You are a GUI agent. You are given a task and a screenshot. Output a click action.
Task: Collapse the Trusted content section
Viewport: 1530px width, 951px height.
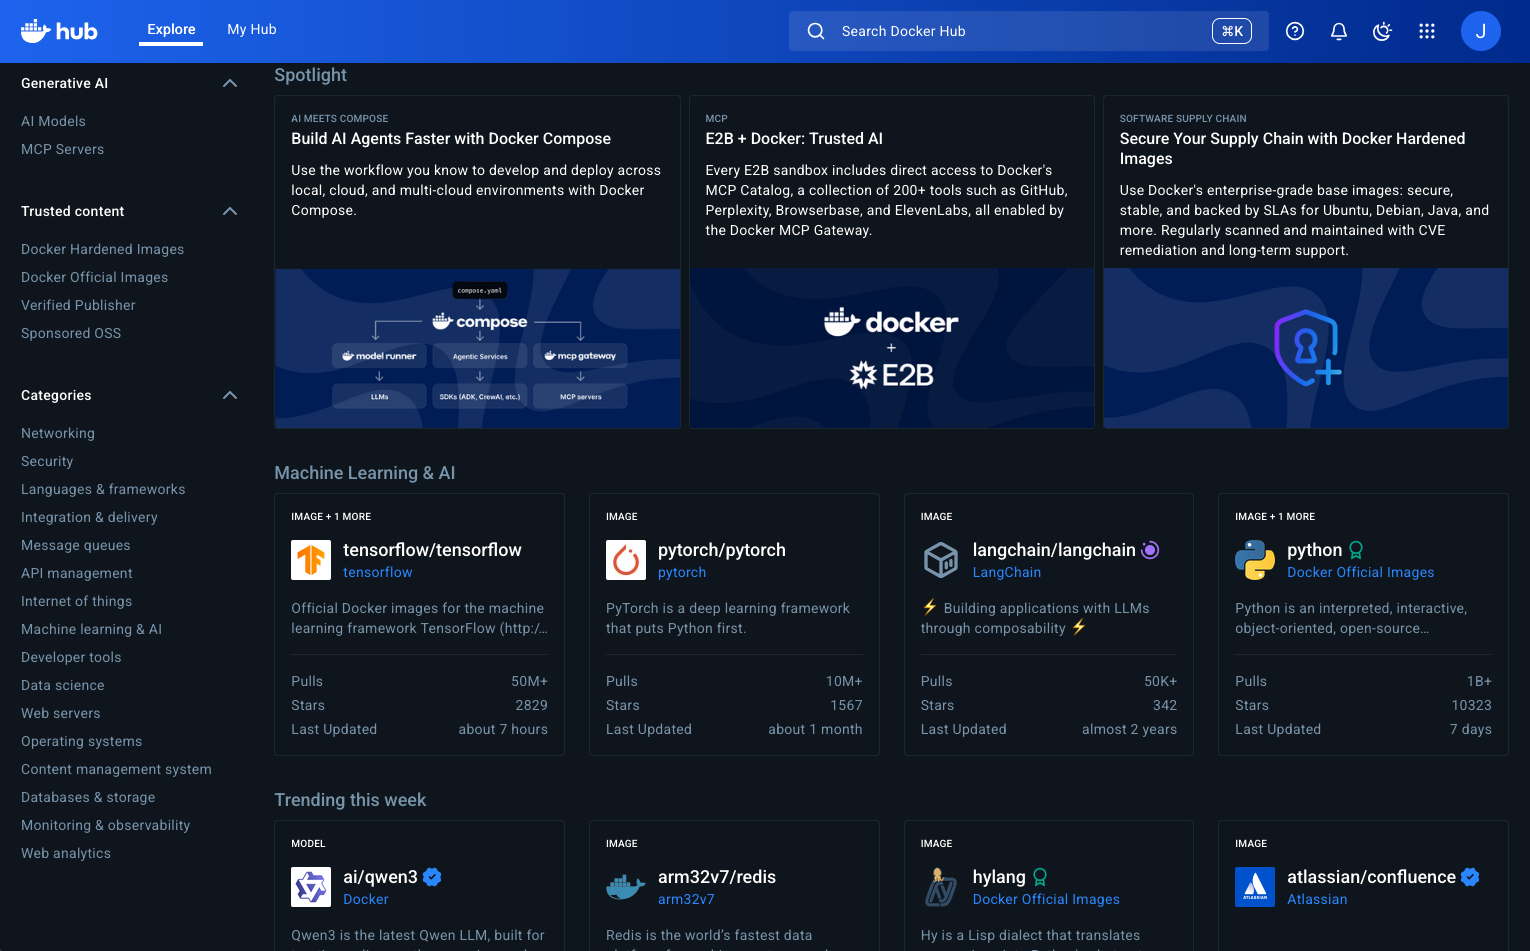pyautogui.click(x=229, y=211)
